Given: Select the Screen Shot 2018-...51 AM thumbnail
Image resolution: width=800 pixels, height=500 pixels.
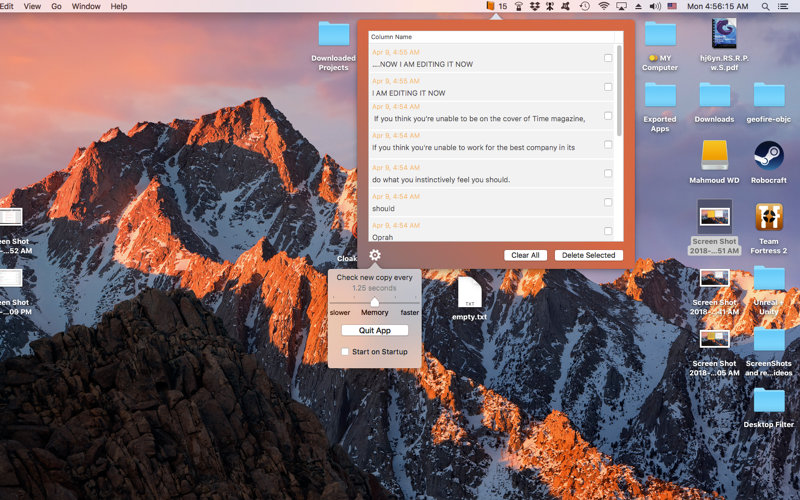Looking at the screenshot, I should [714, 217].
